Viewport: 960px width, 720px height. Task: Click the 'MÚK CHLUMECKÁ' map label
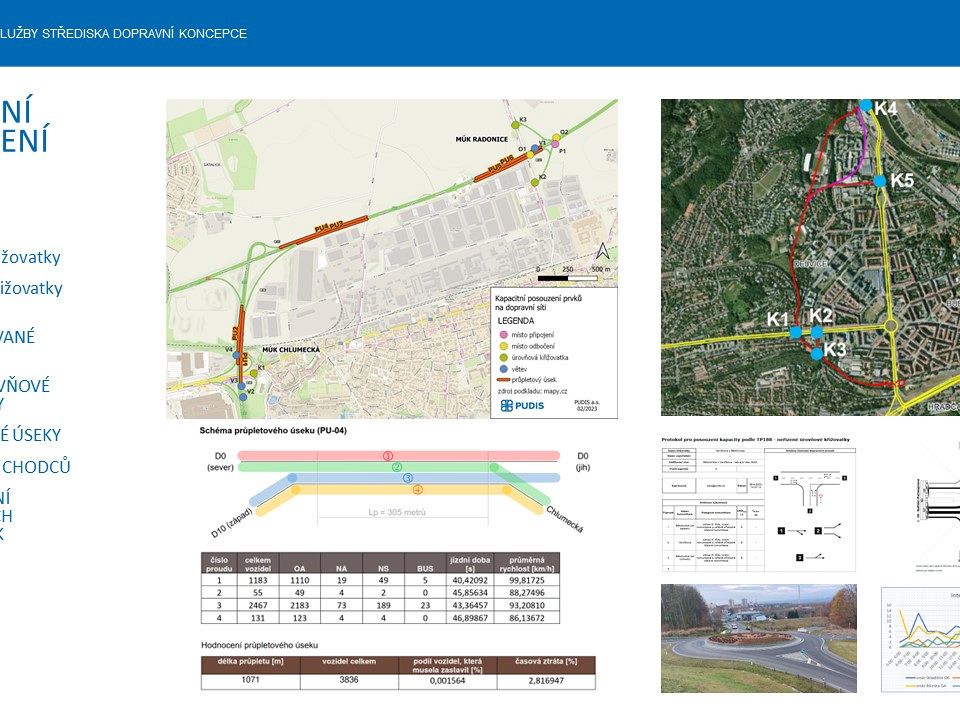point(291,350)
